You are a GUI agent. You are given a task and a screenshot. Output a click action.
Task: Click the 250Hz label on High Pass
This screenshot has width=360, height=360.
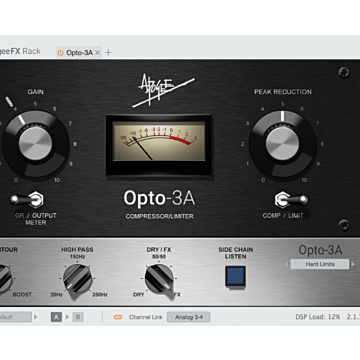[99, 295]
